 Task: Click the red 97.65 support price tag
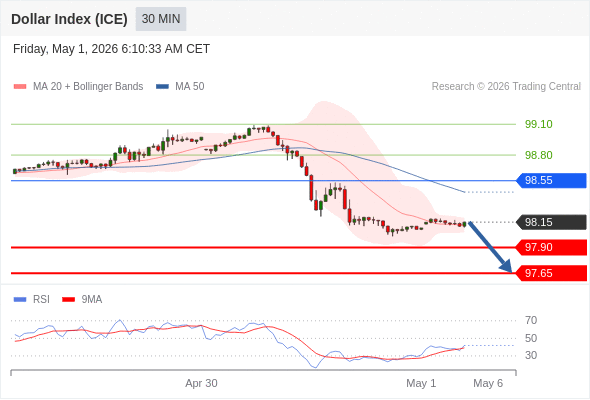[x=551, y=273]
